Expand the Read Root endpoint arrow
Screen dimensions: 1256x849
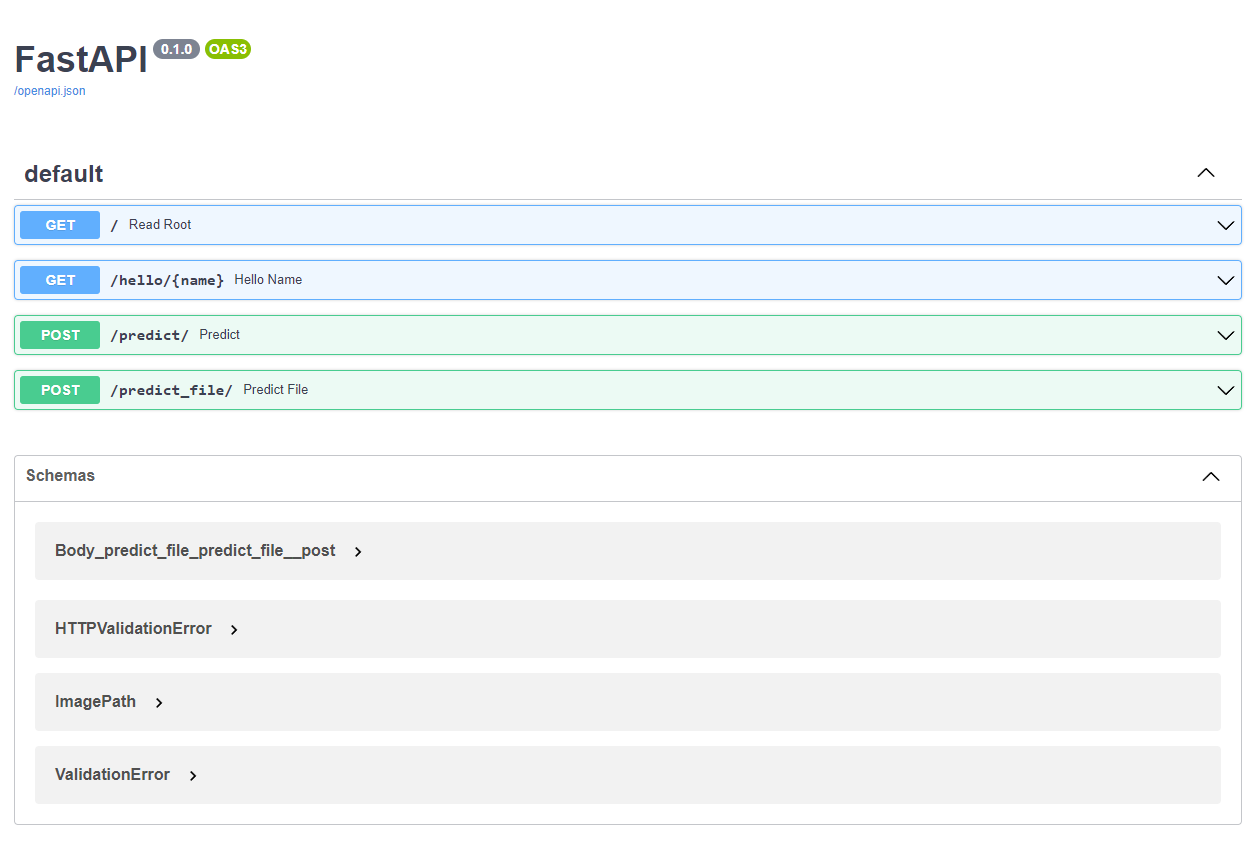tap(1226, 225)
